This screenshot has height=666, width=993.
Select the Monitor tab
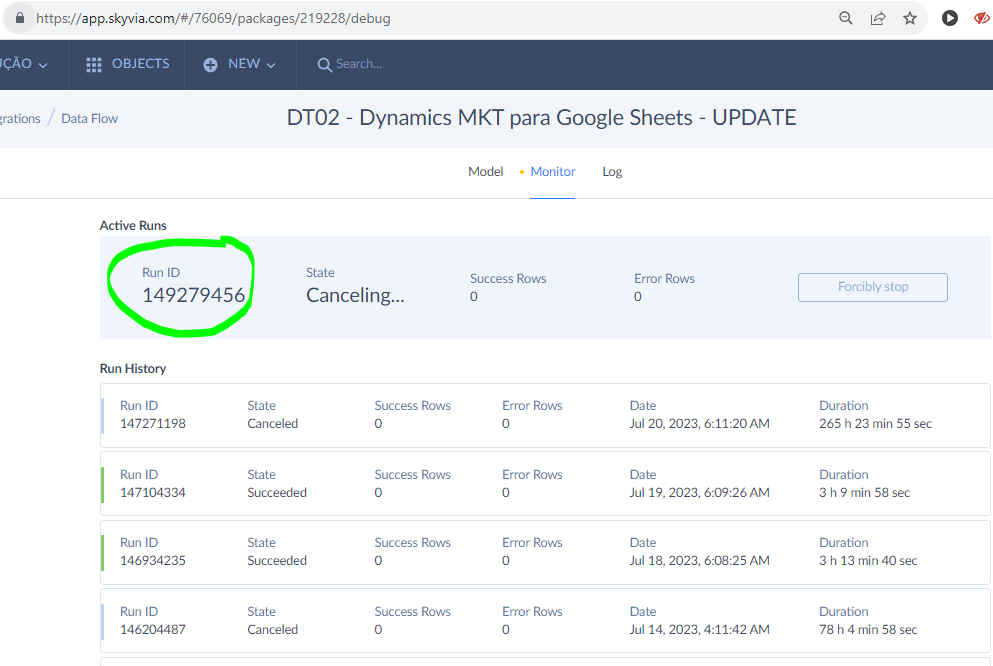[x=553, y=172]
